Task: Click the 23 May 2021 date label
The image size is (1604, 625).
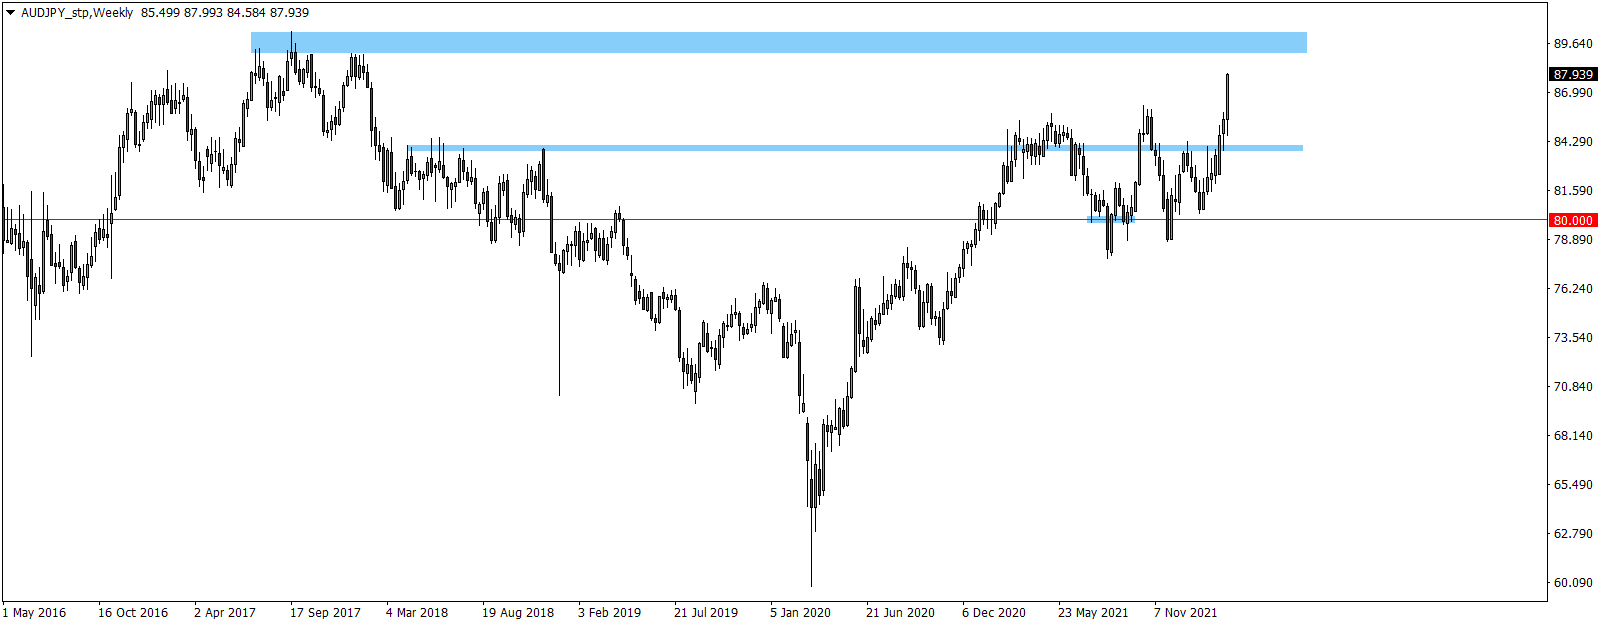Action: pyautogui.click(x=1093, y=612)
